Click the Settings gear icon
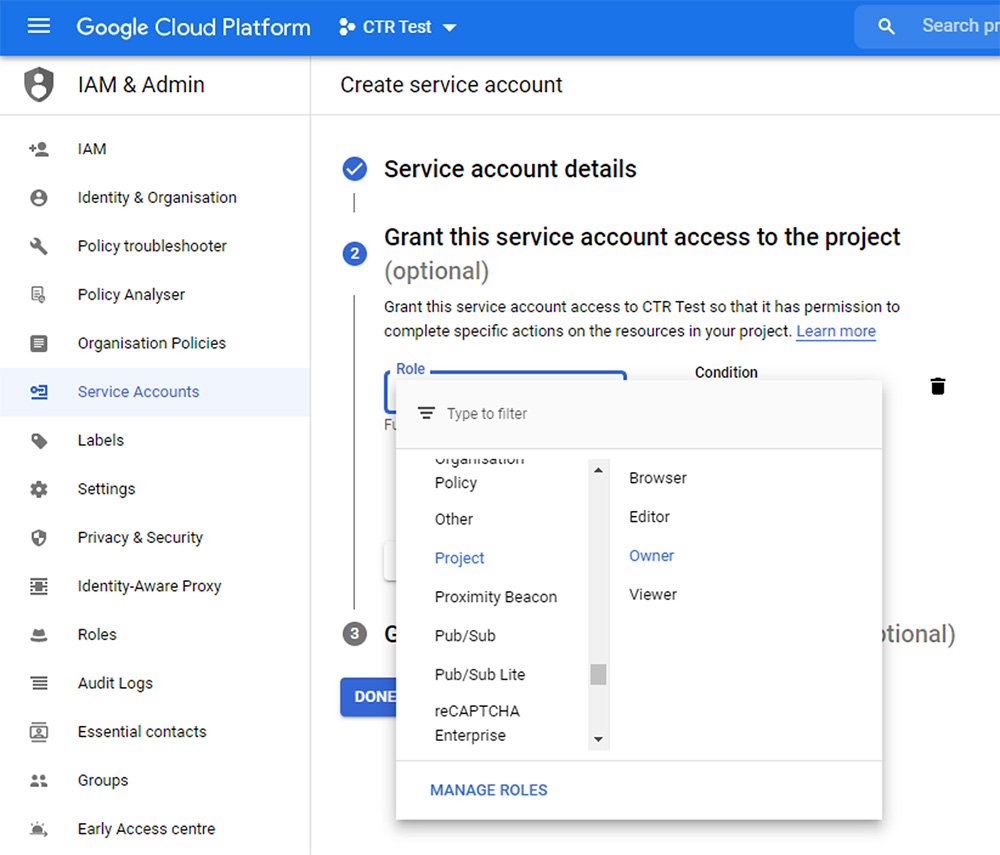 (x=39, y=489)
